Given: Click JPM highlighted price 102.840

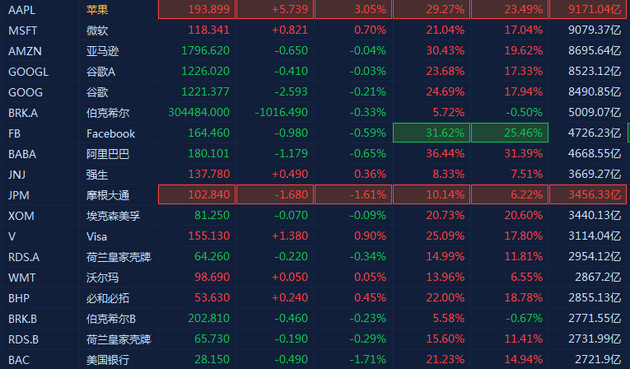Looking at the screenshot, I should (x=196, y=195).
